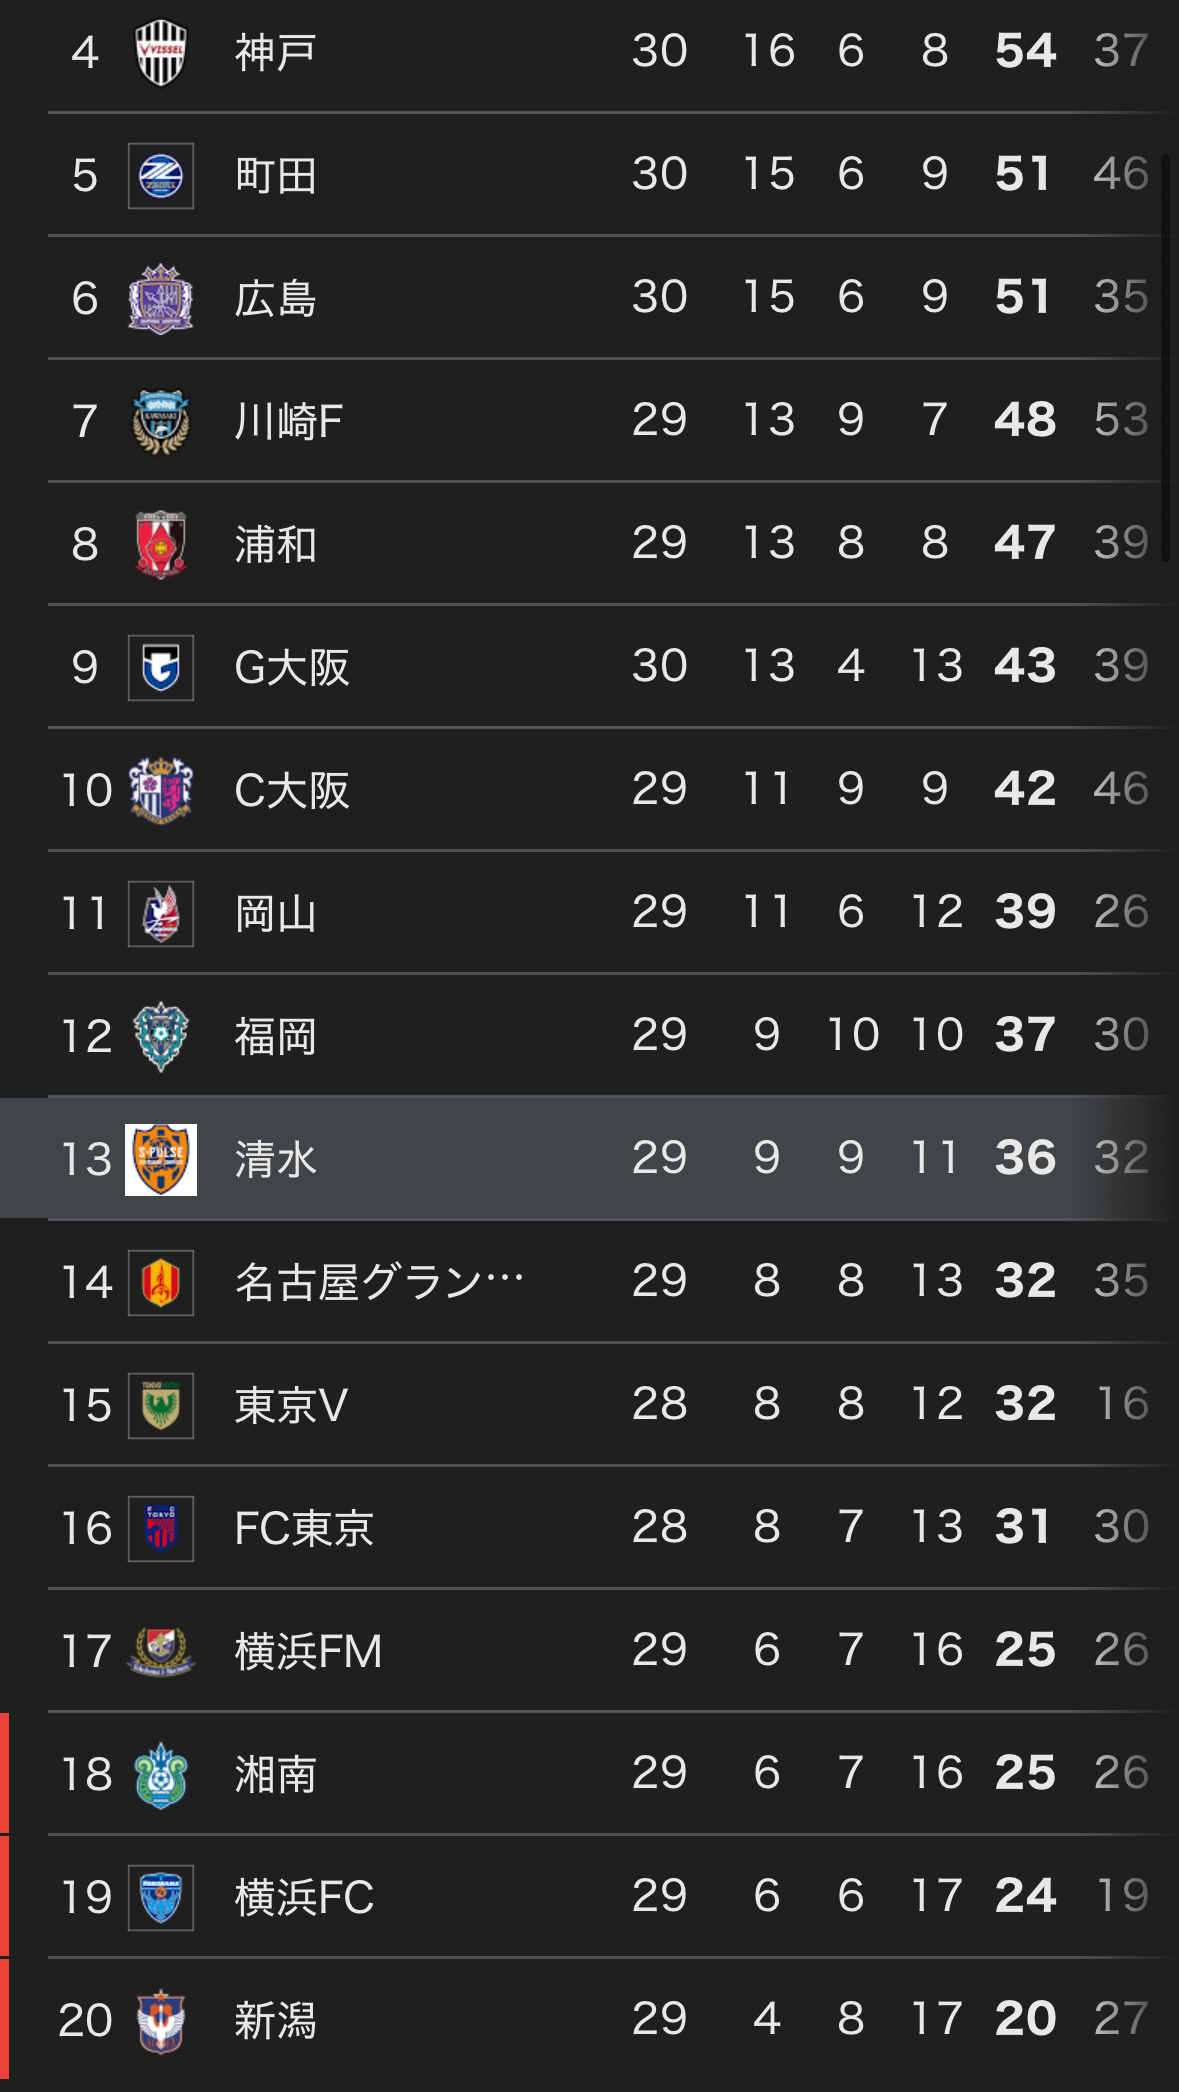1179x2092 pixels.
Task: Open the Tokyo Verdy green crest
Action: coord(161,1406)
